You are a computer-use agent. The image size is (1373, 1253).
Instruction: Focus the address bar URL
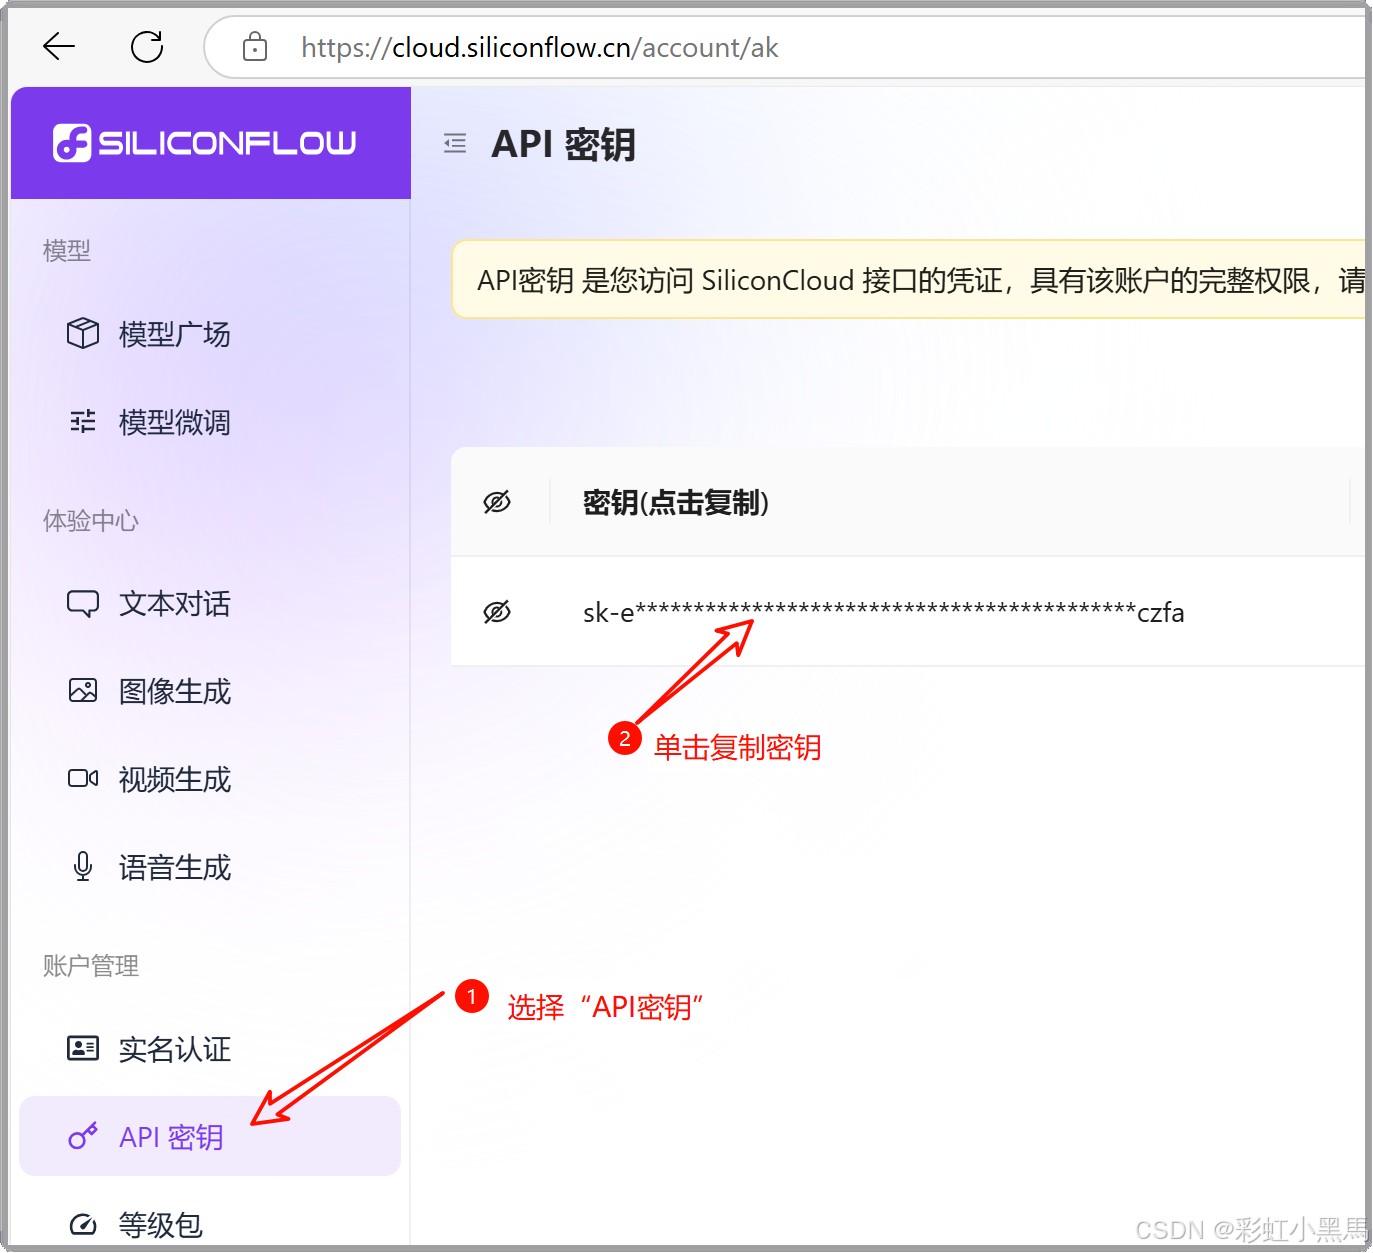[x=539, y=47]
